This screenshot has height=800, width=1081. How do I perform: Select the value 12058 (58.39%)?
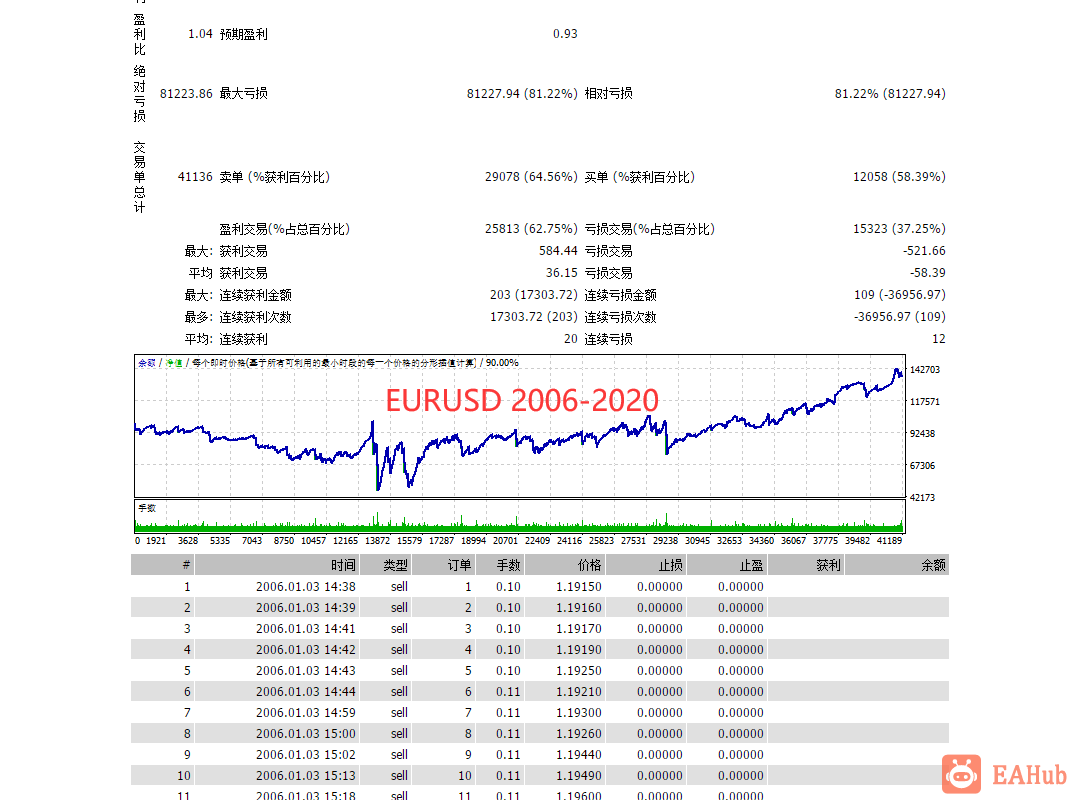click(x=899, y=177)
